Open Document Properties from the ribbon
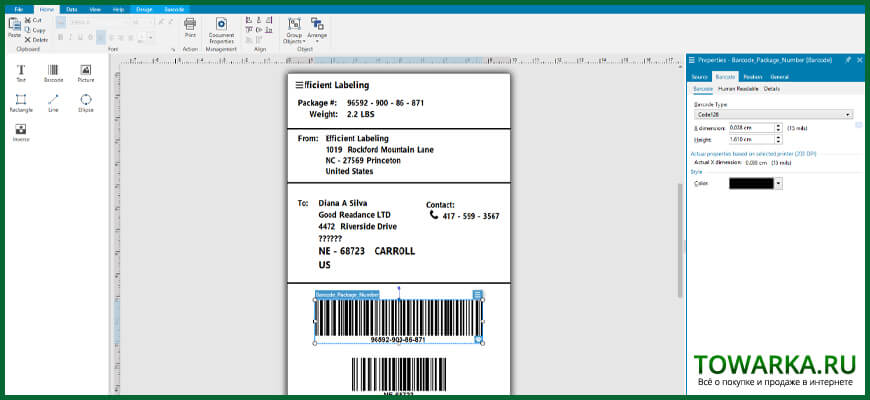Viewport: 870px width, 400px height. click(x=221, y=30)
